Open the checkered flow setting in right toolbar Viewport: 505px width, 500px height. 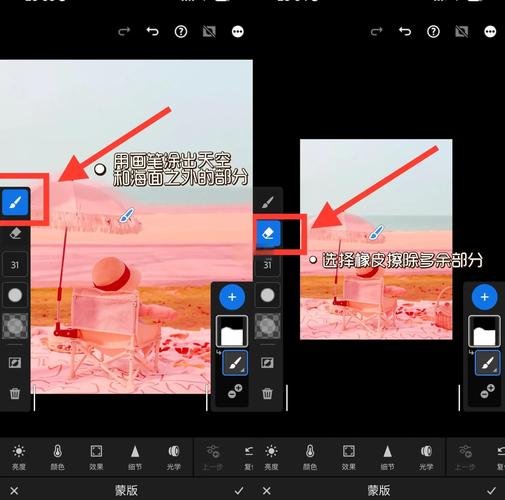tap(267, 326)
